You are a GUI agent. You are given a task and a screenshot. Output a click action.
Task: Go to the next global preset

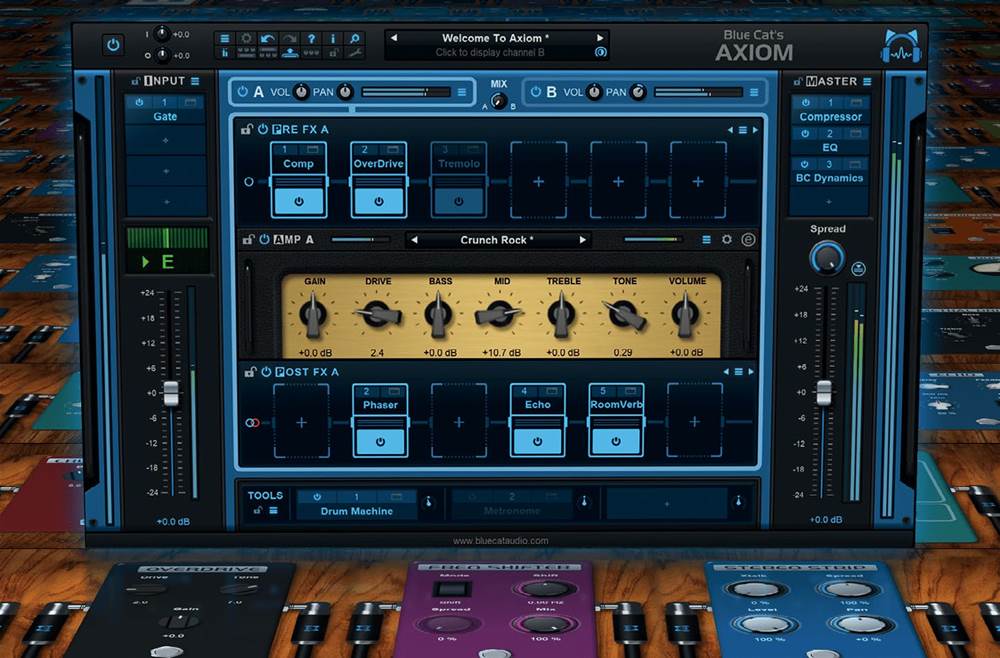coord(599,38)
